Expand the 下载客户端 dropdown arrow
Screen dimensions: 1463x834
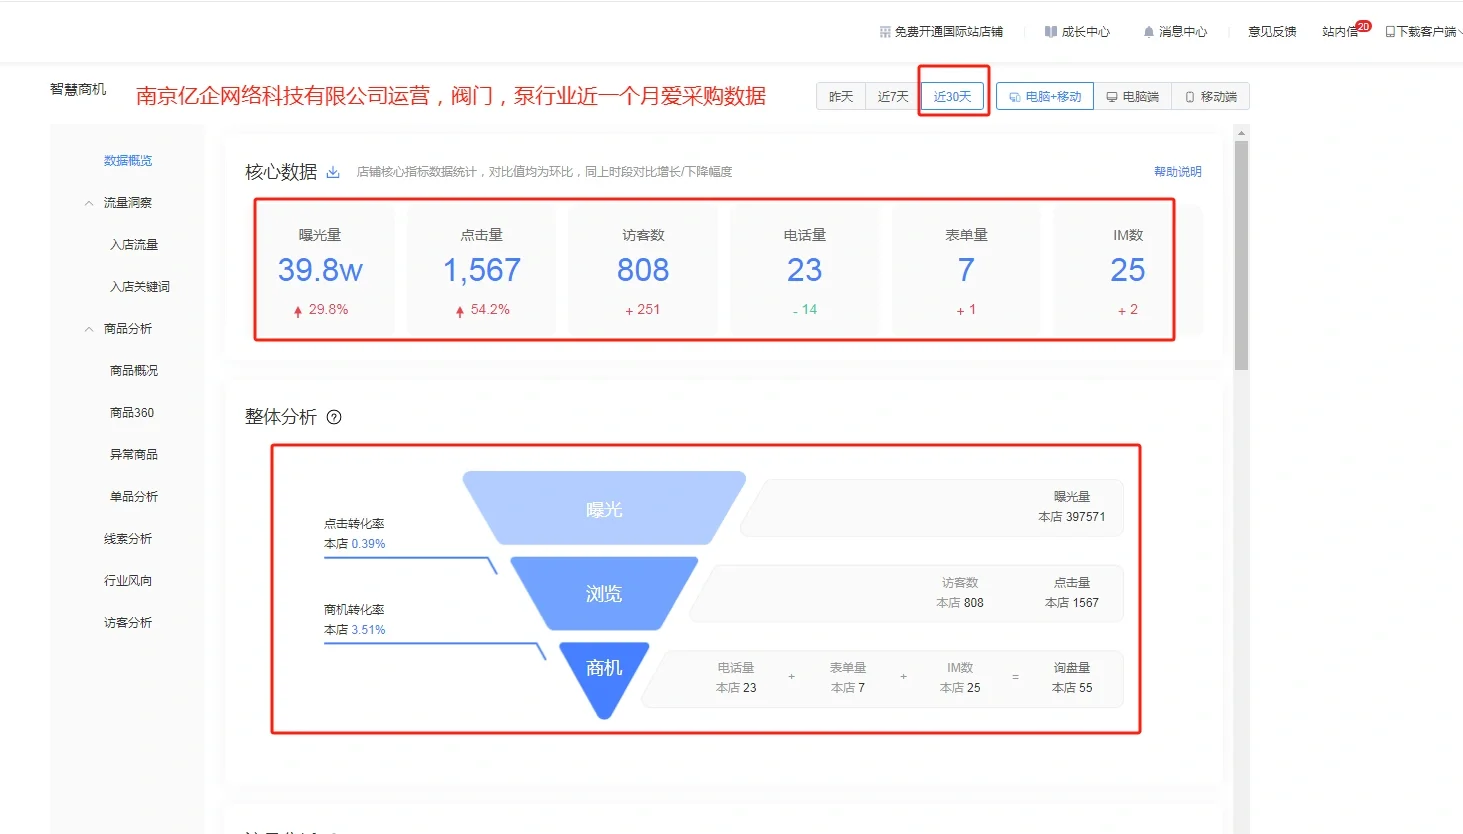tap(1459, 31)
